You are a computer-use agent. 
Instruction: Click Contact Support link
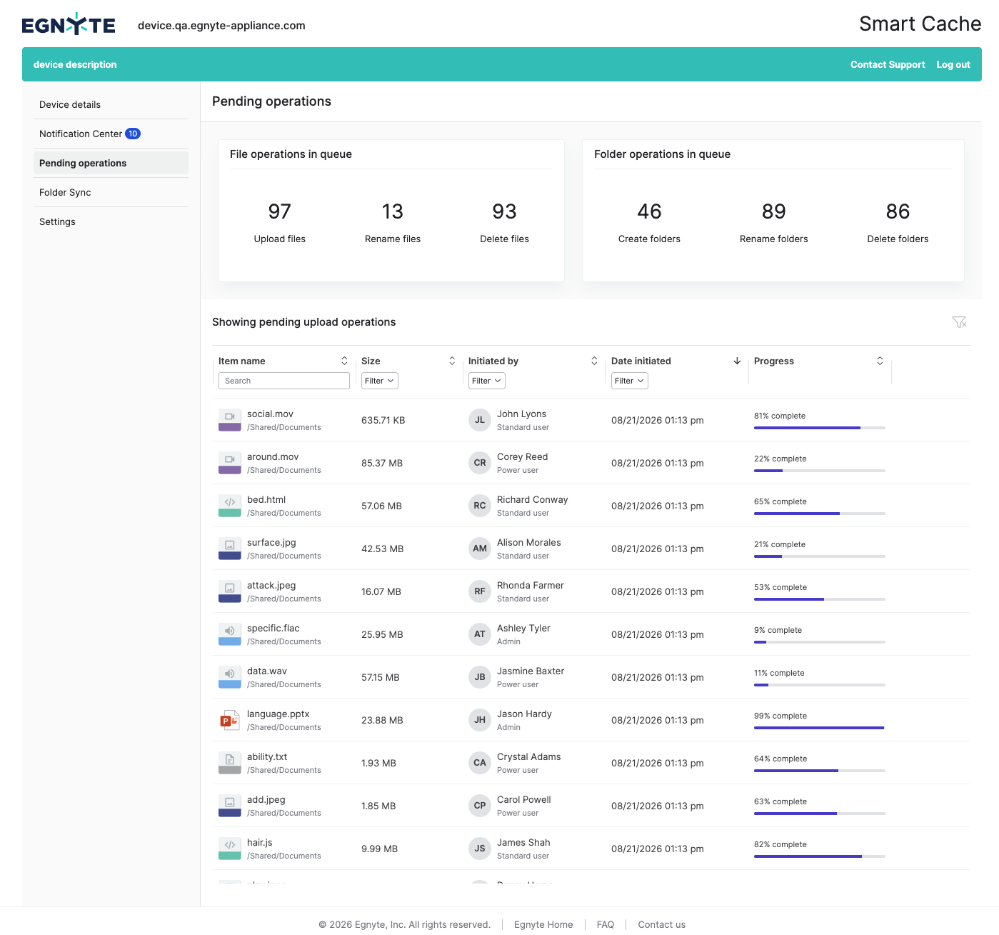pos(888,64)
